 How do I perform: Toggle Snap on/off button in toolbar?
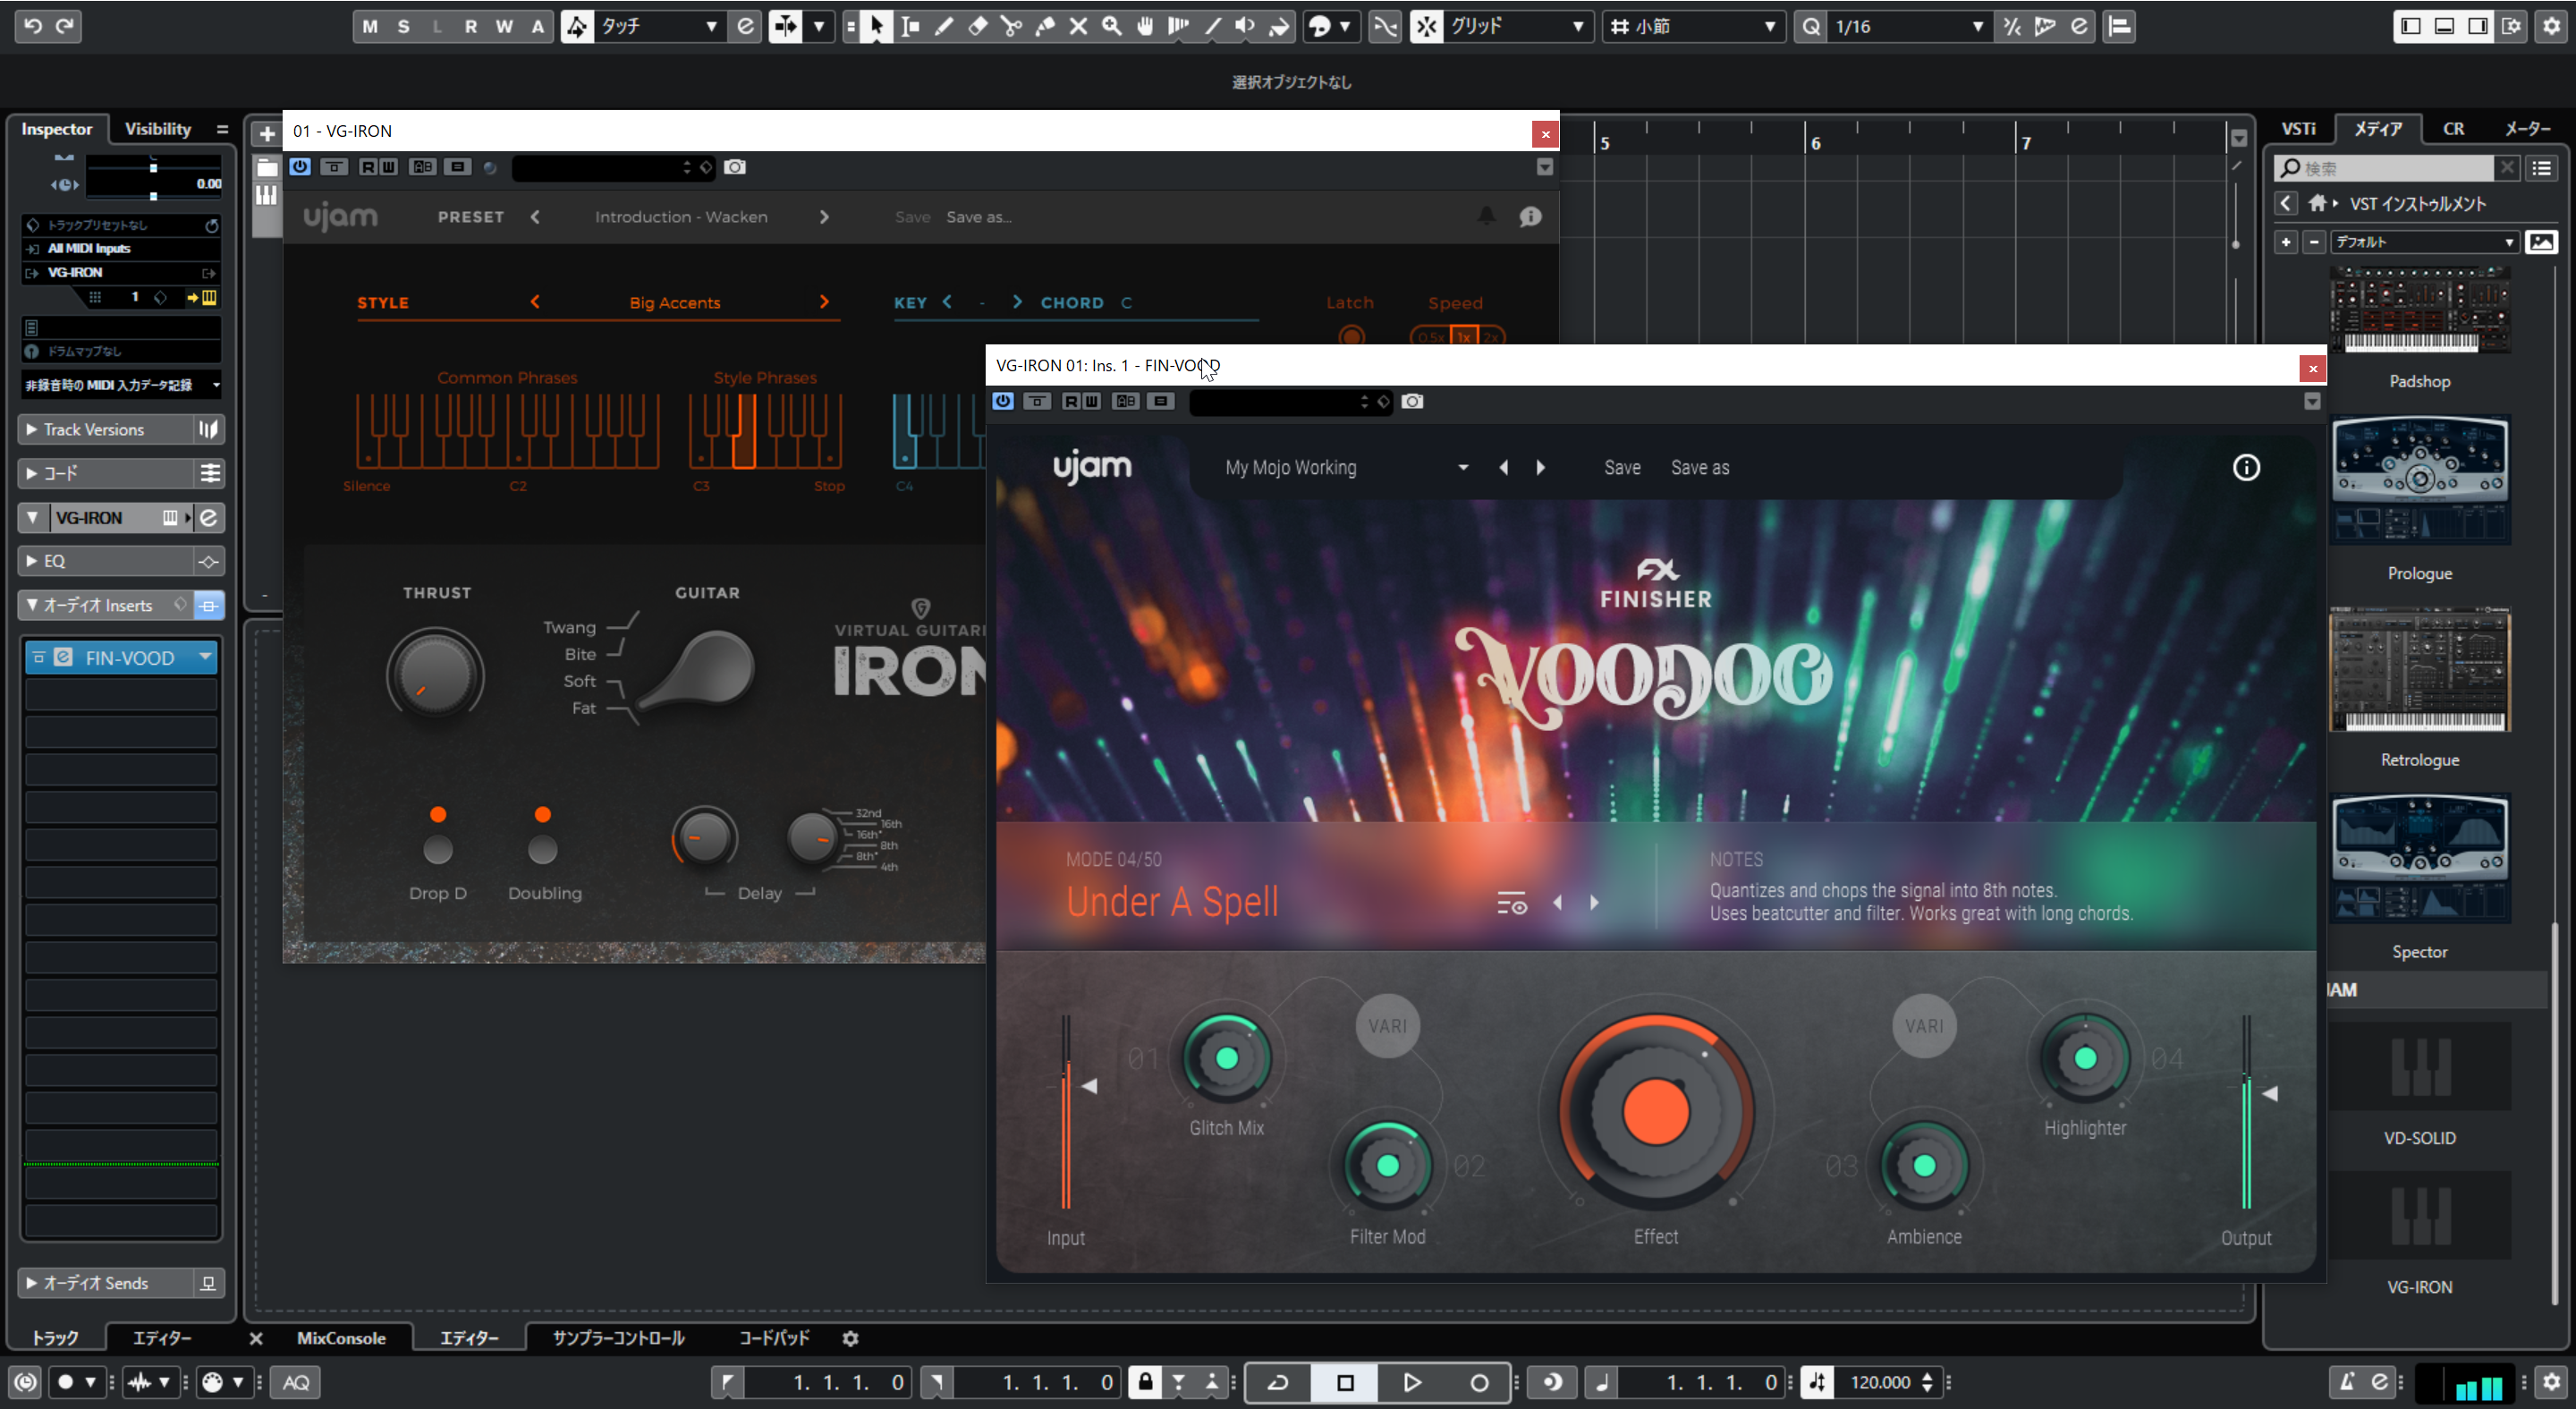click(1426, 26)
